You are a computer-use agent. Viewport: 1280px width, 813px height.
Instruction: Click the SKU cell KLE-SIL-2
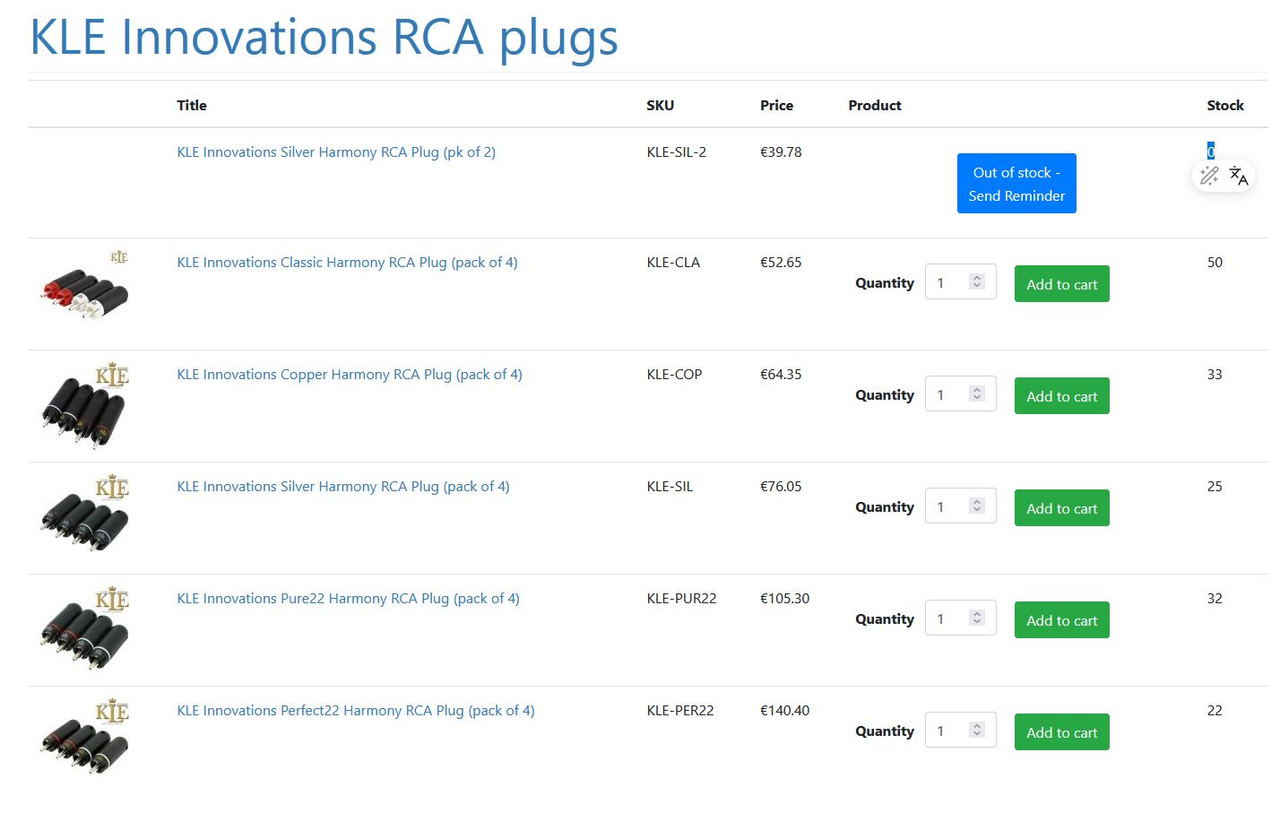pos(677,152)
